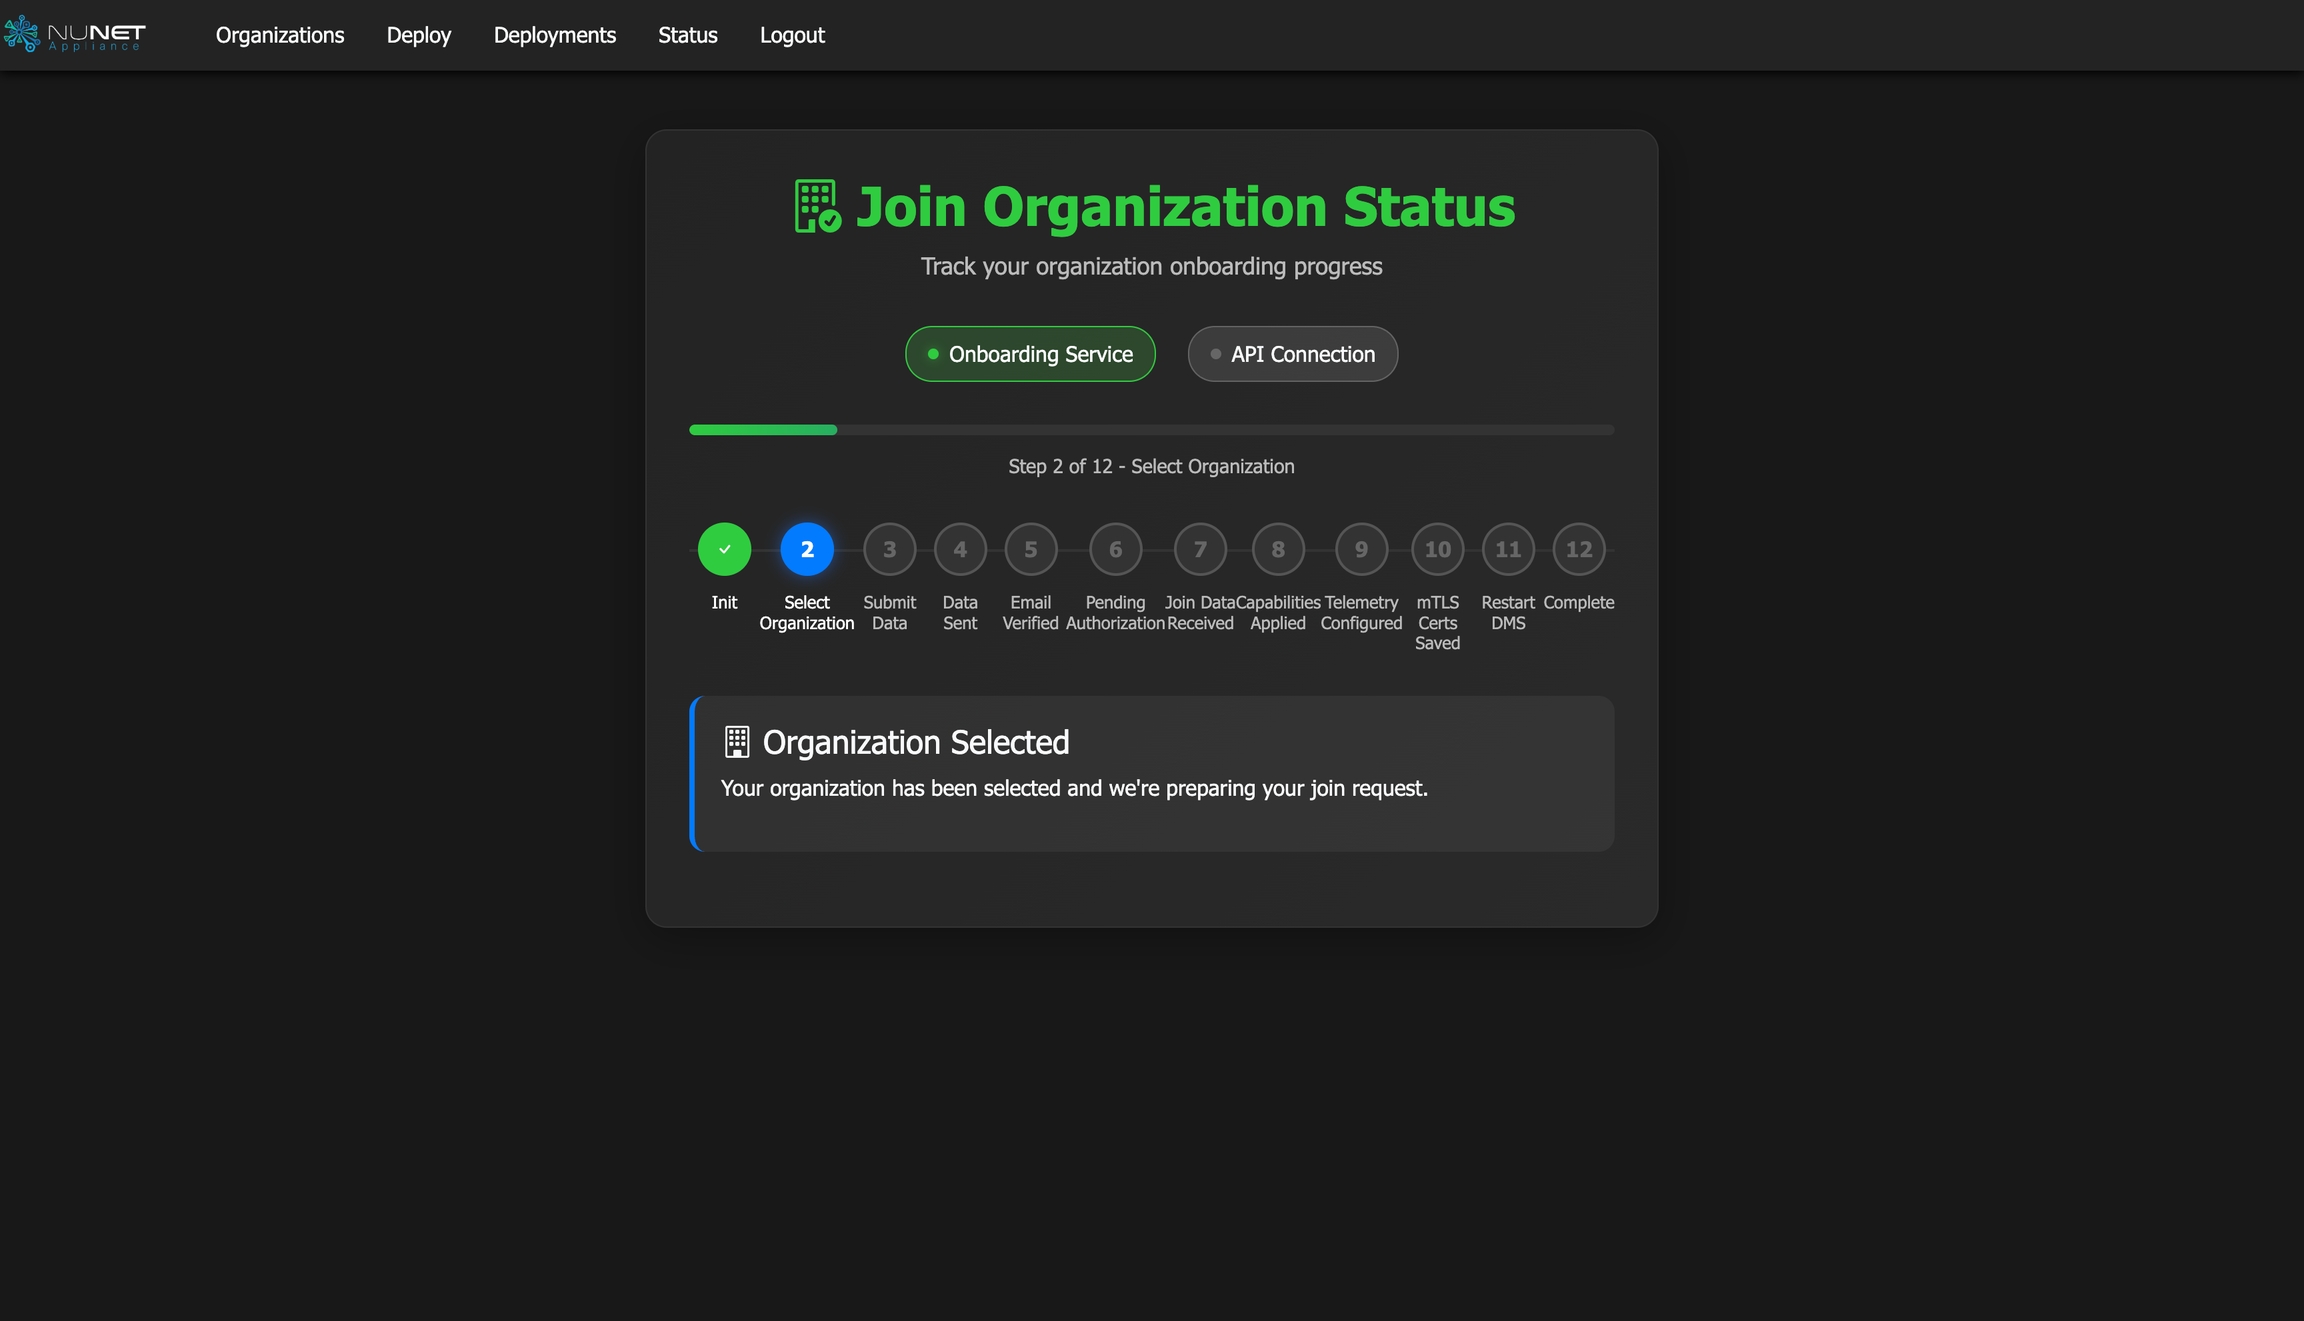Image resolution: width=2304 pixels, height=1321 pixels.
Task: Click the Logout link
Action: tap(792, 35)
